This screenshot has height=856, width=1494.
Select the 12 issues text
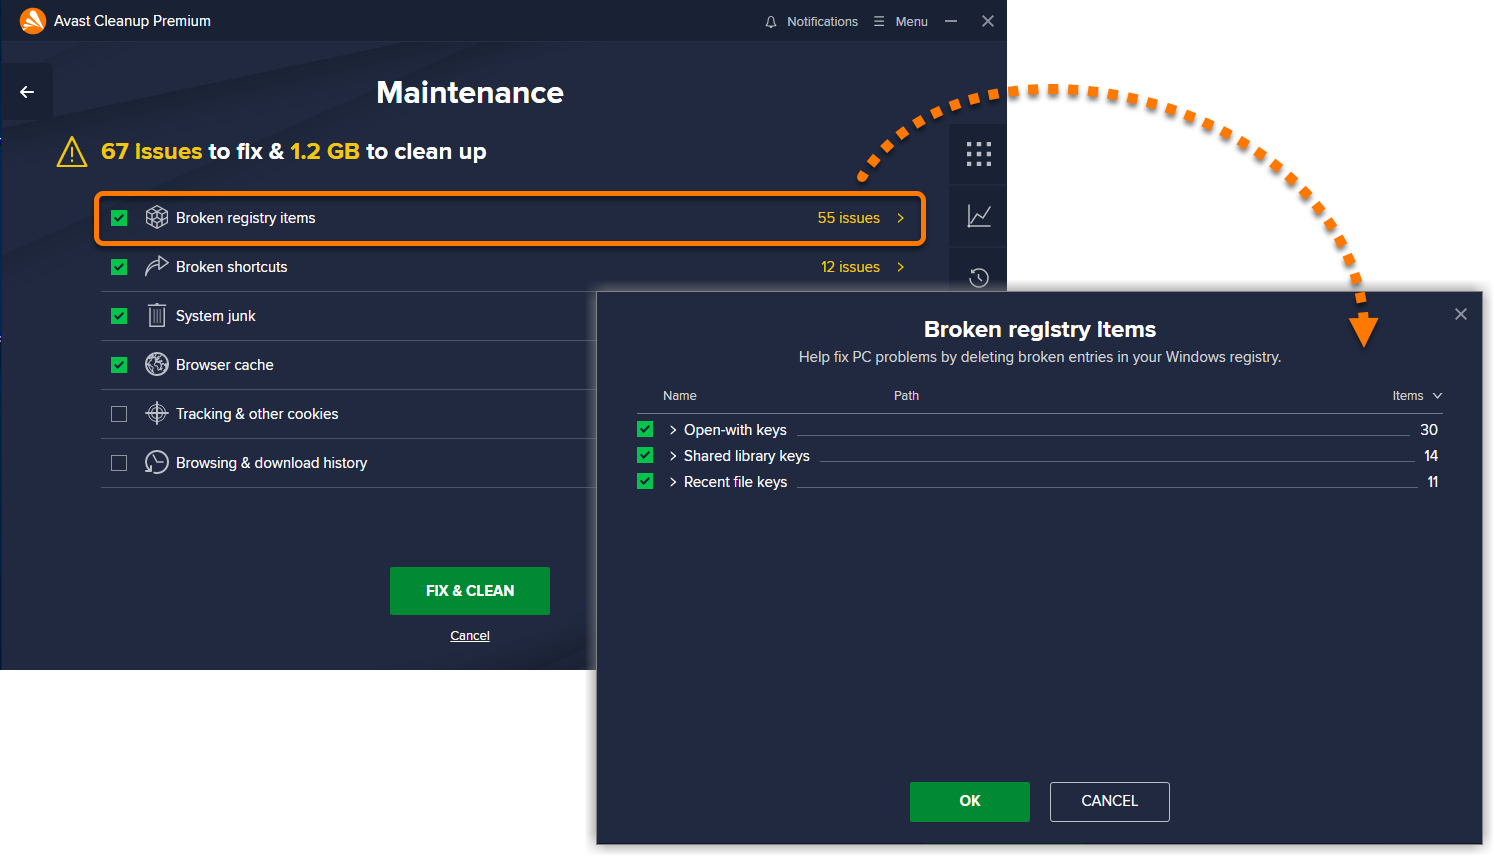pyautogui.click(x=851, y=267)
